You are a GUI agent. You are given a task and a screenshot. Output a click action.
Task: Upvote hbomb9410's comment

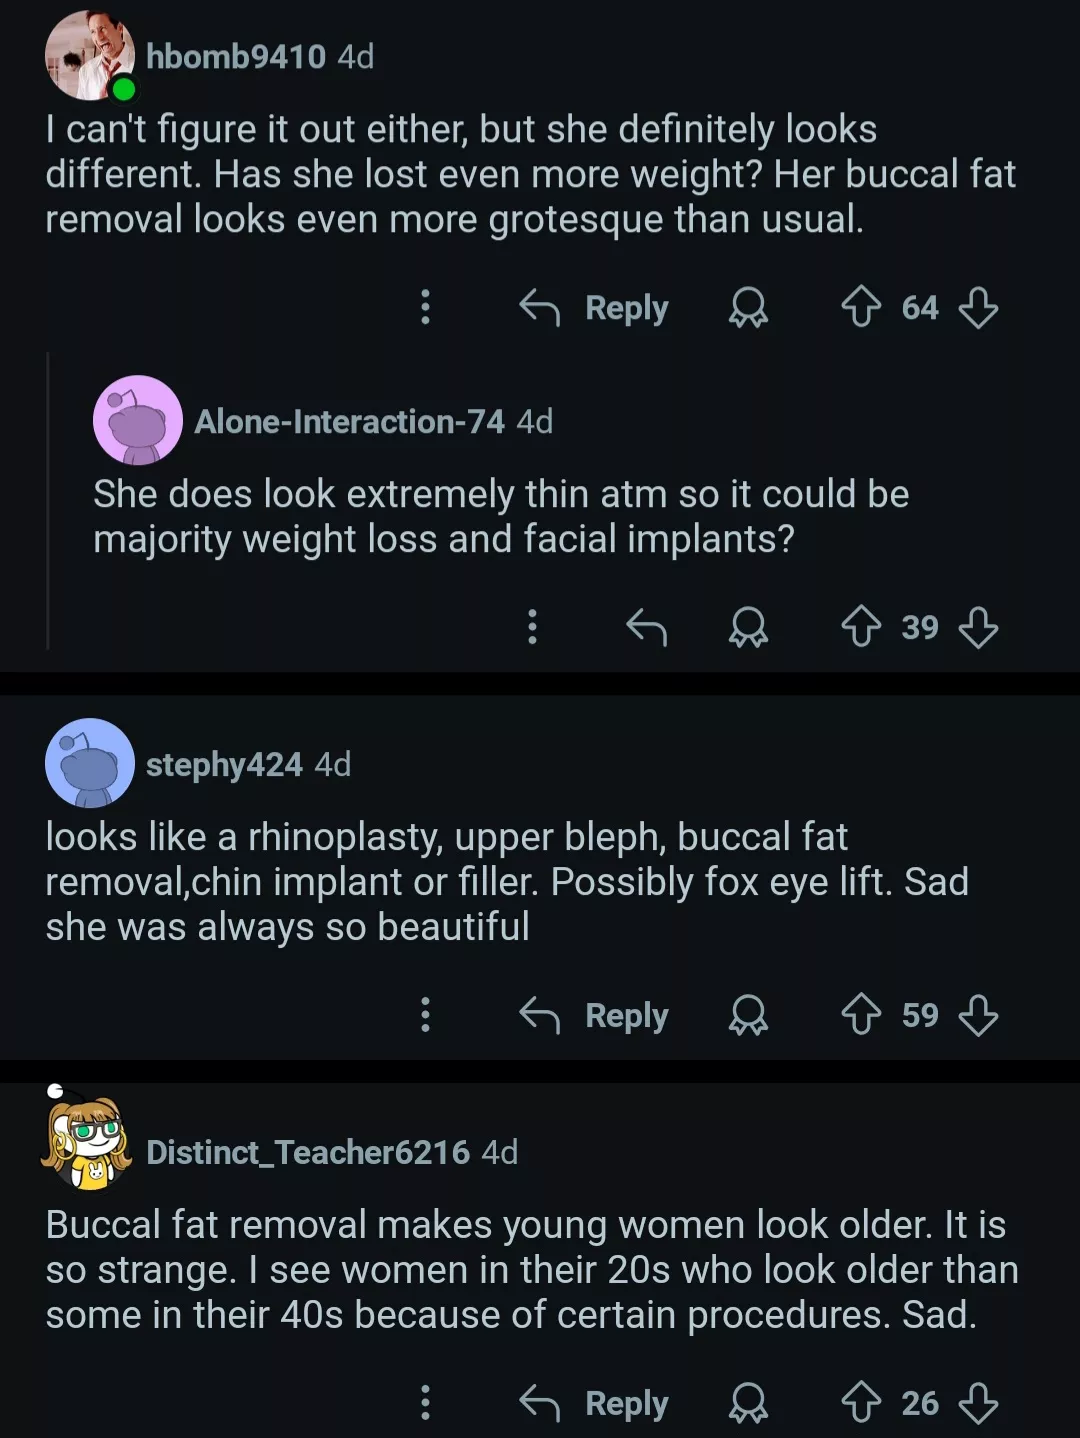(x=861, y=307)
